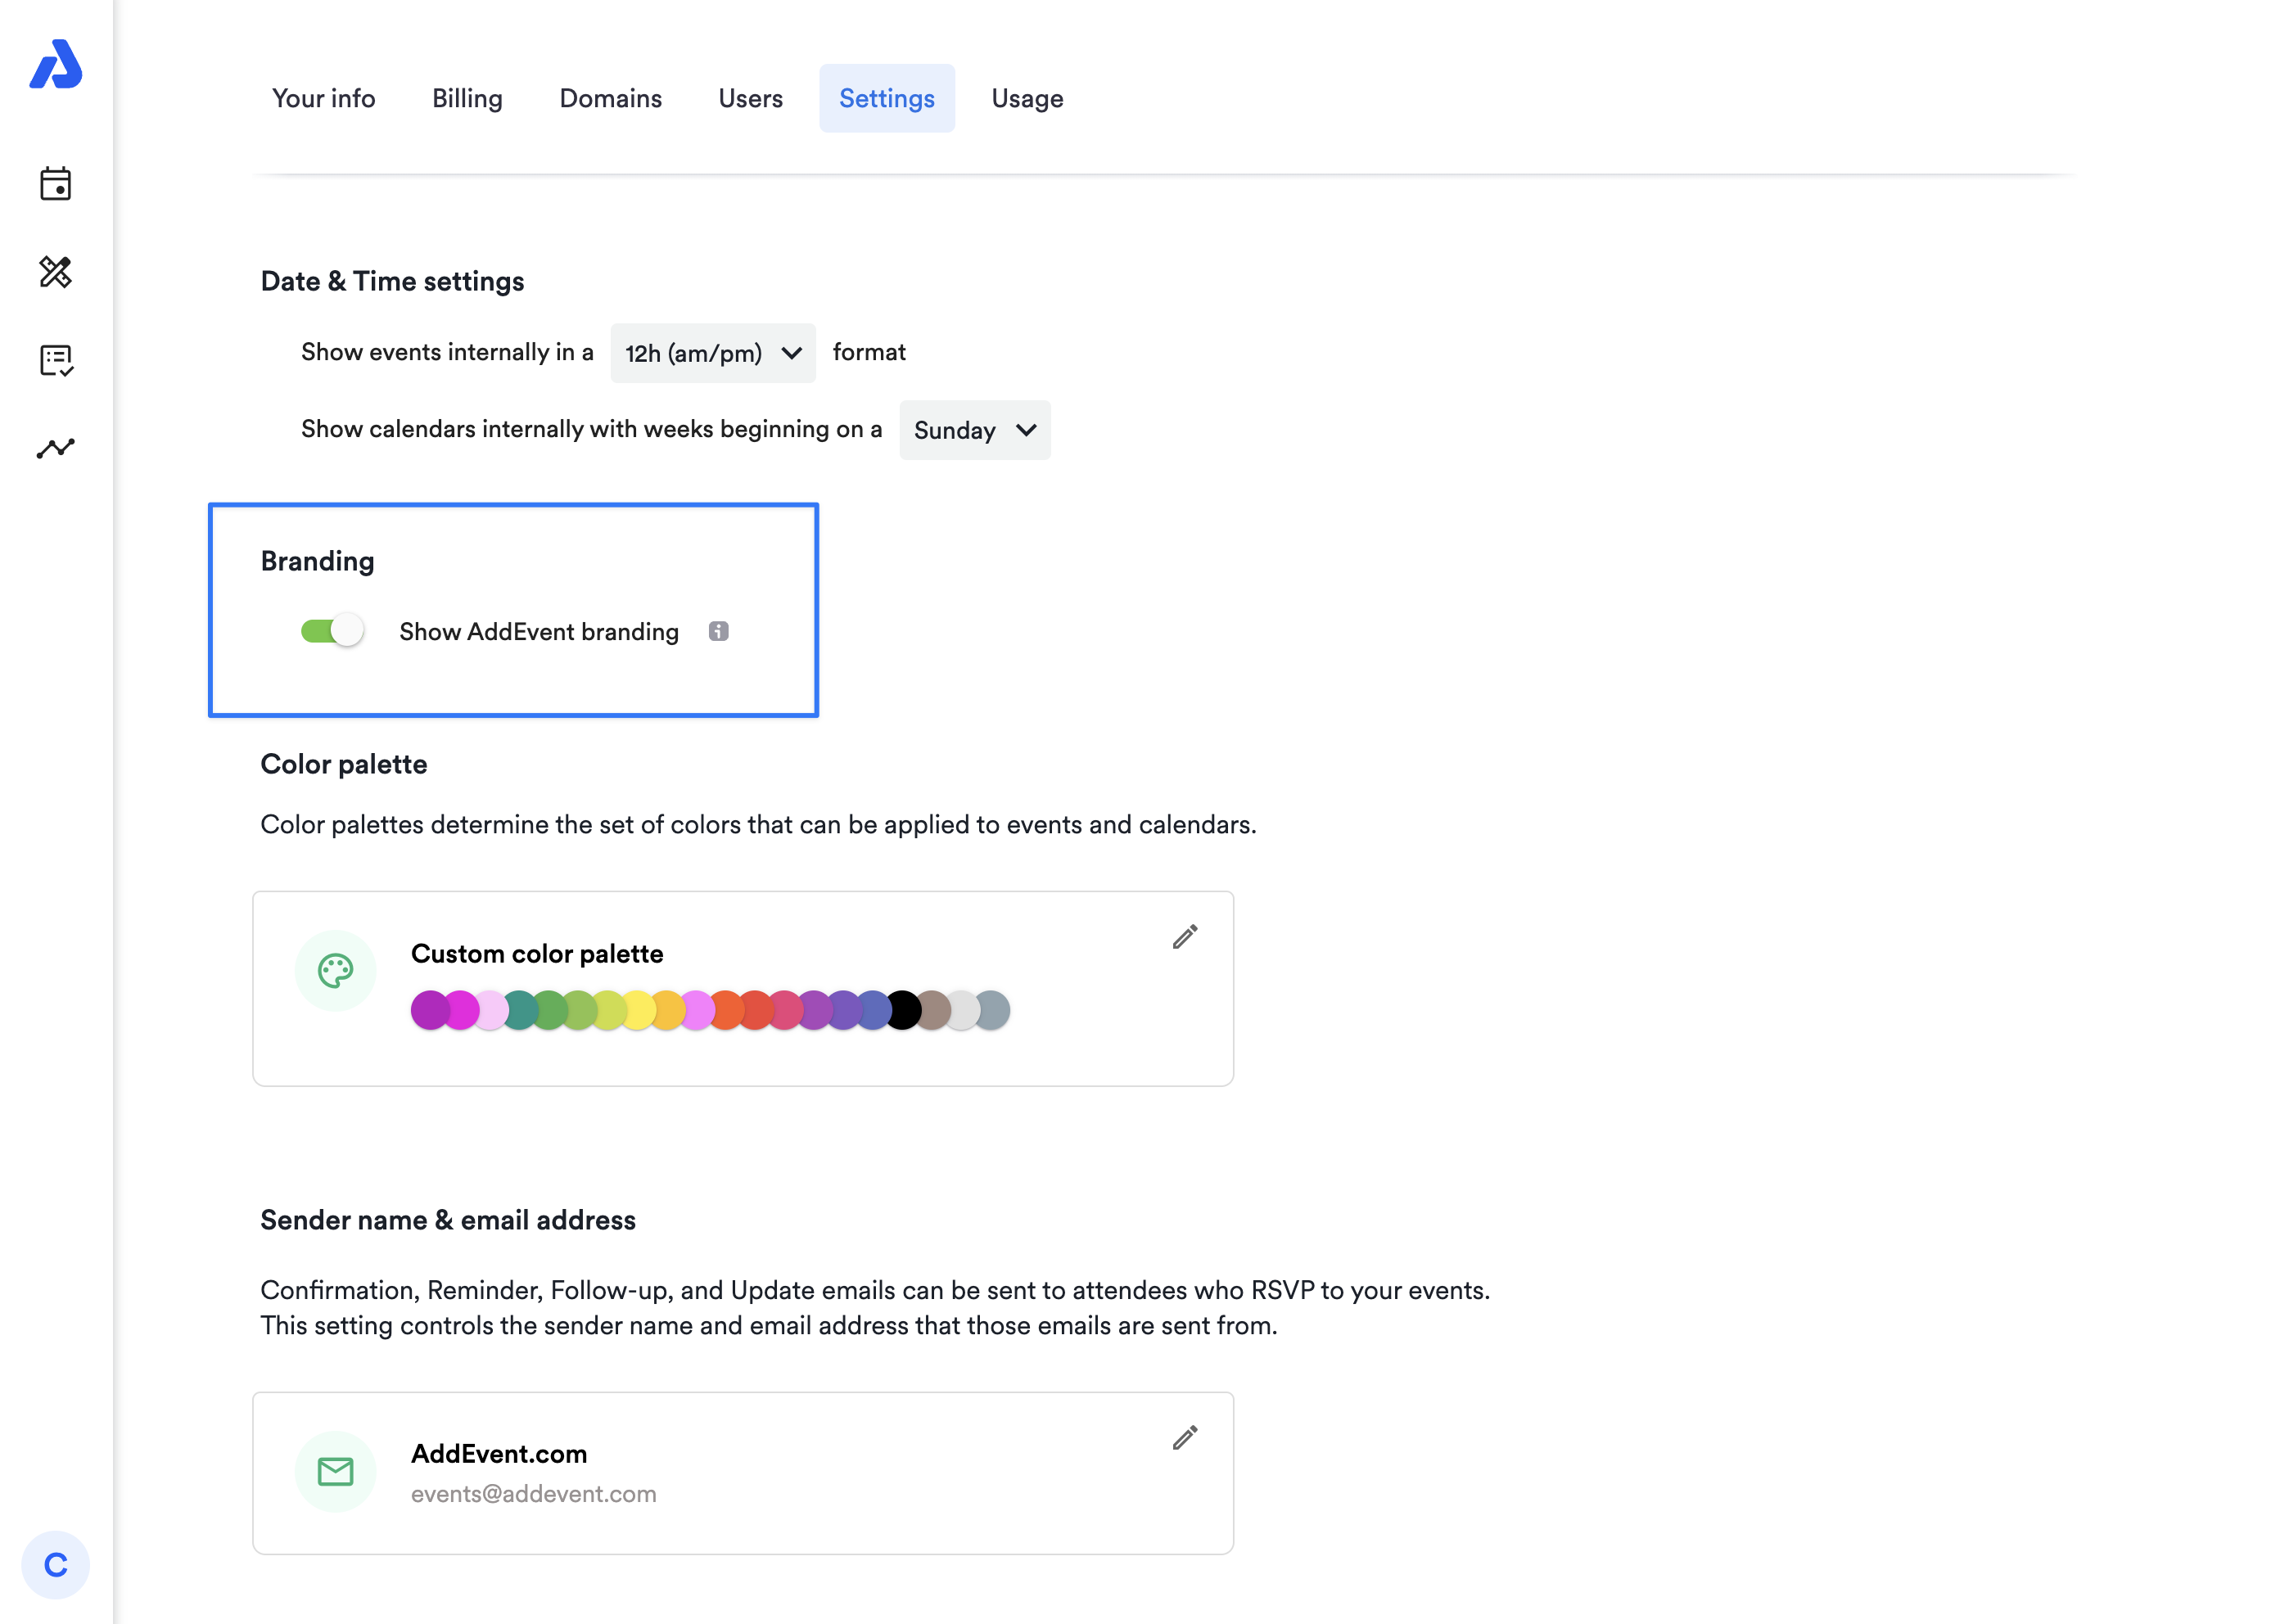Viewport: 2271px width, 1624px height.
Task: Toggle Show AddEvent branding switch
Action: (332, 631)
